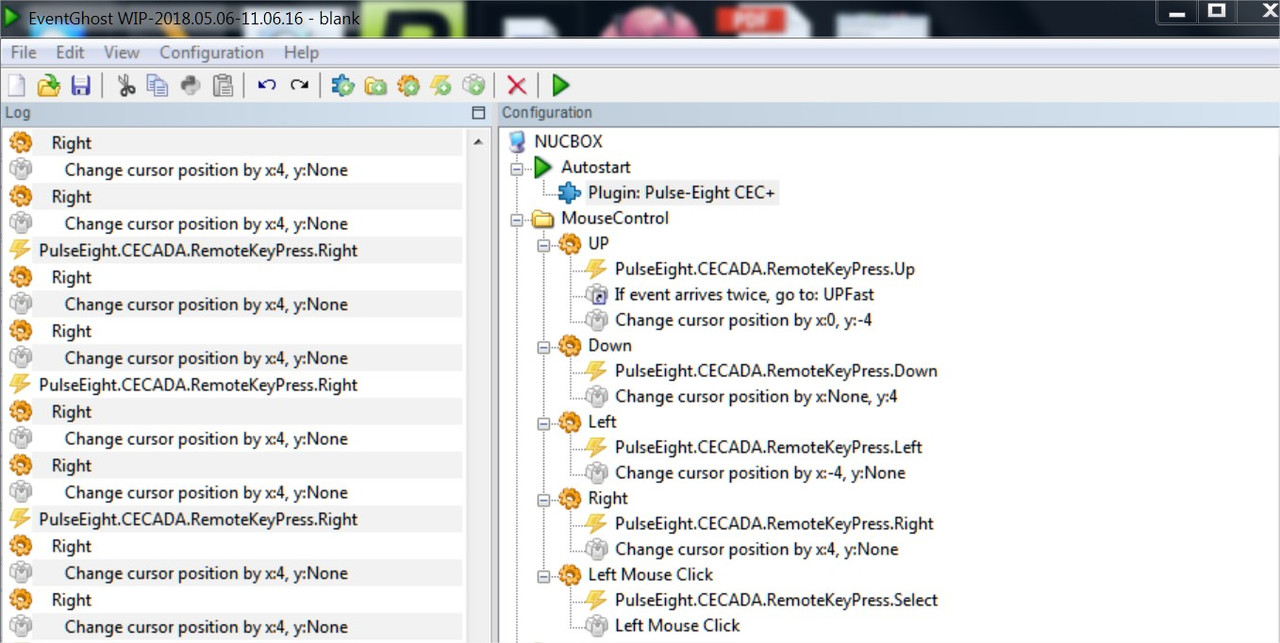Select the MouseControl folder label
Screen dimensions: 1280x643
point(614,218)
